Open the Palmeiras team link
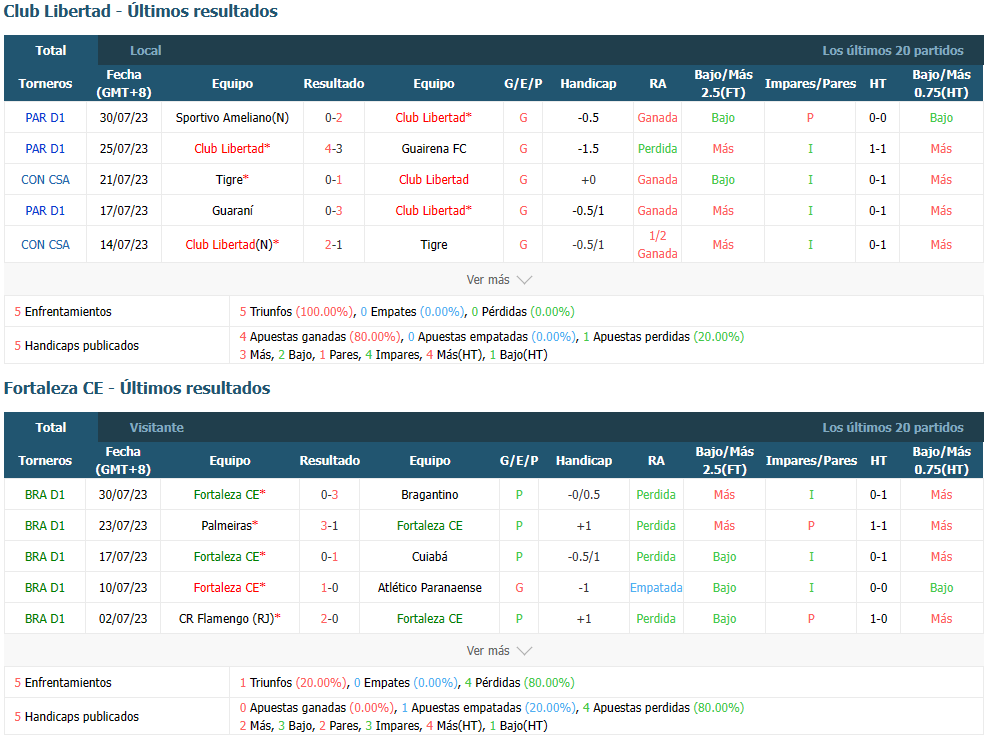 point(230,526)
